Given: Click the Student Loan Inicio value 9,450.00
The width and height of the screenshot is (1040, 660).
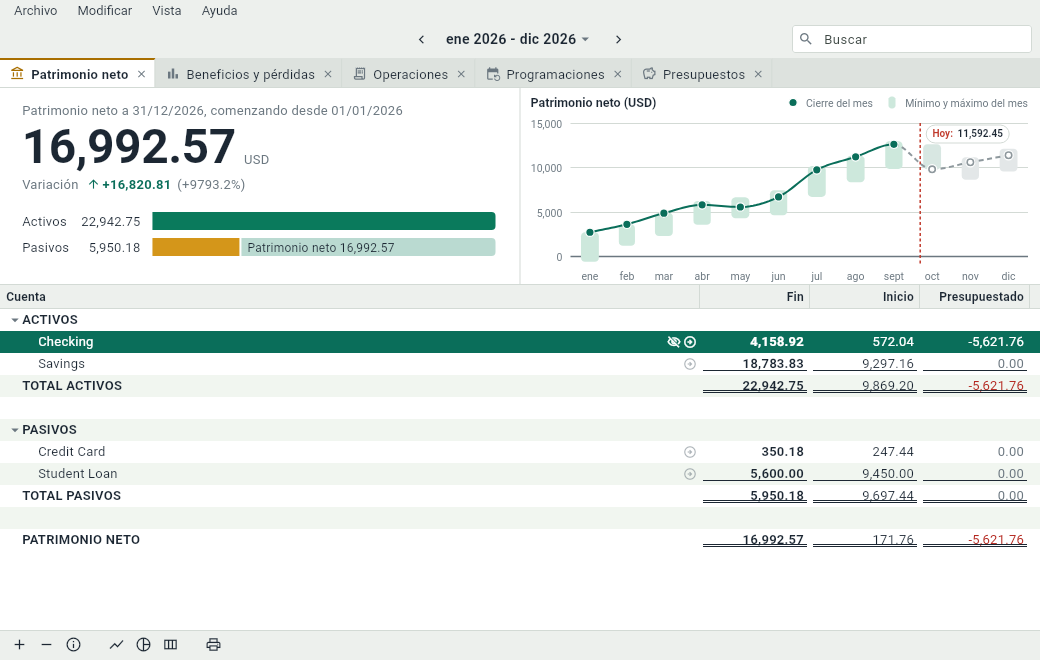Looking at the screenshot, I should click(x=887, y=474).
